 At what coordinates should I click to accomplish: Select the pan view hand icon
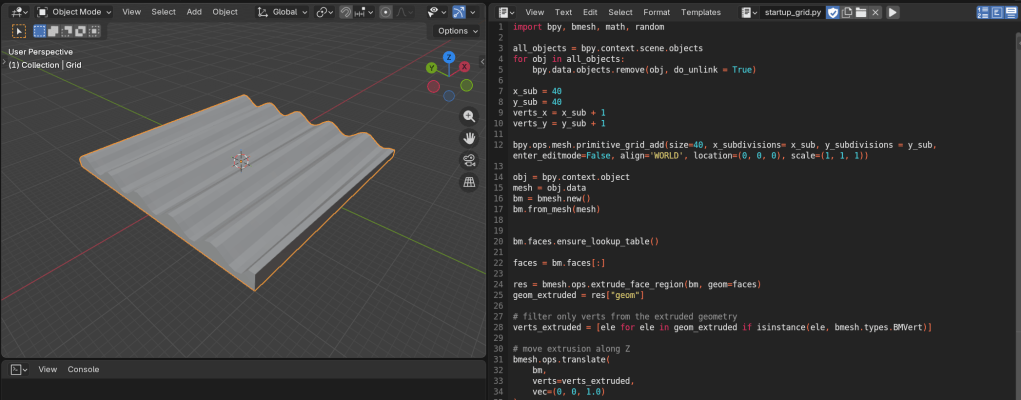click(468, 138)
